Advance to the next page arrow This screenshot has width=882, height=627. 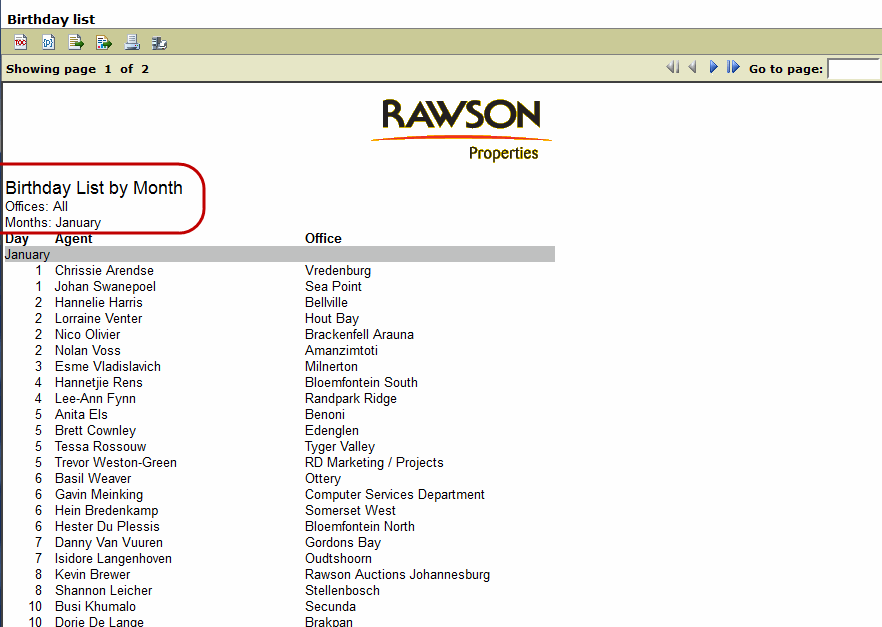[714, 67]
